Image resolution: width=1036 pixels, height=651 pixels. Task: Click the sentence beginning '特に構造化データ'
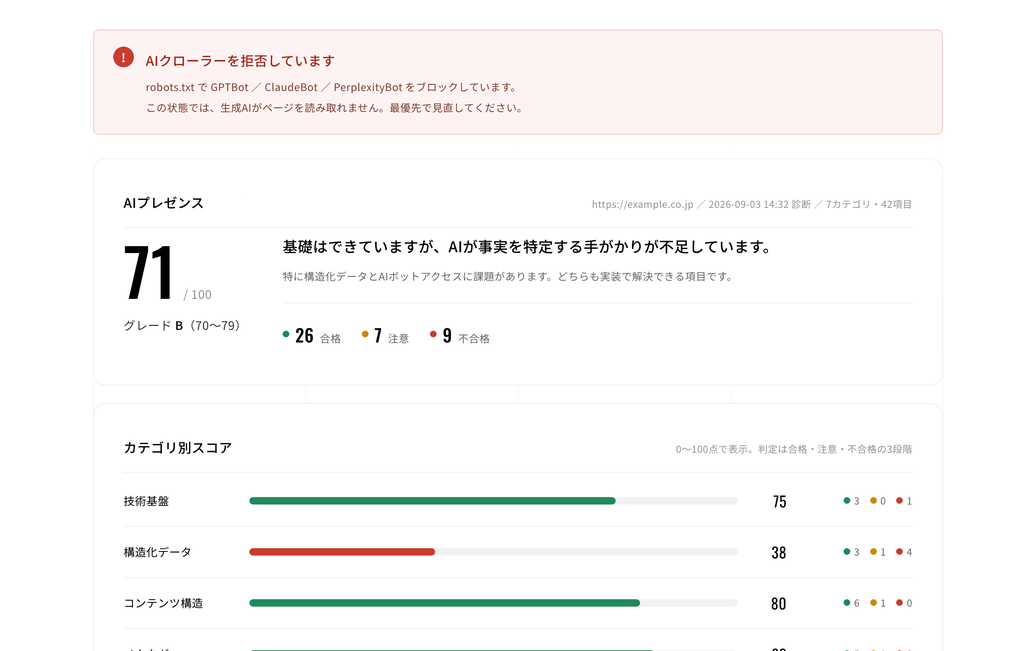point(508,276)
